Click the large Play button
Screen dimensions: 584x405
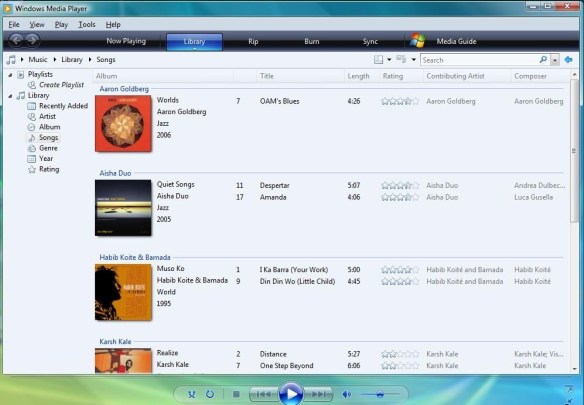tap(291, 393)
